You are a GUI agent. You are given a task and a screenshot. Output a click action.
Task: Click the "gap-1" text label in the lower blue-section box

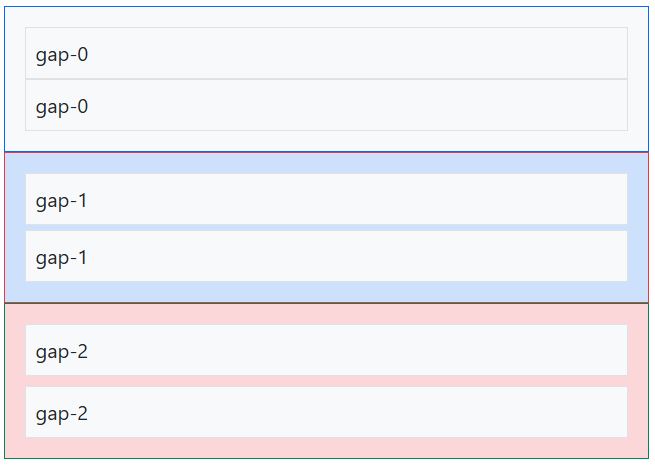pos(61,258)
